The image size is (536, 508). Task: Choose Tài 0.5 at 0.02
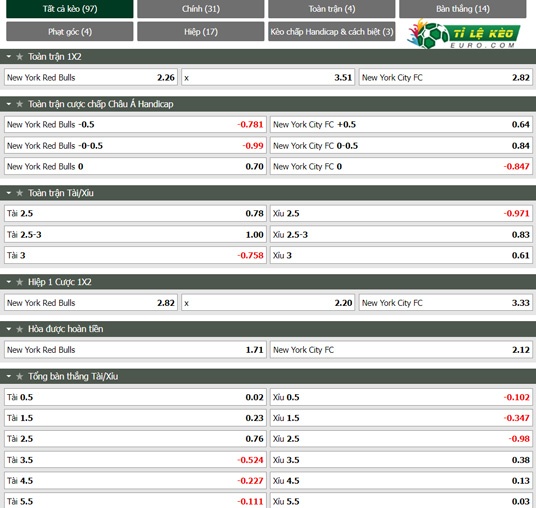click(x=135, y=397)
